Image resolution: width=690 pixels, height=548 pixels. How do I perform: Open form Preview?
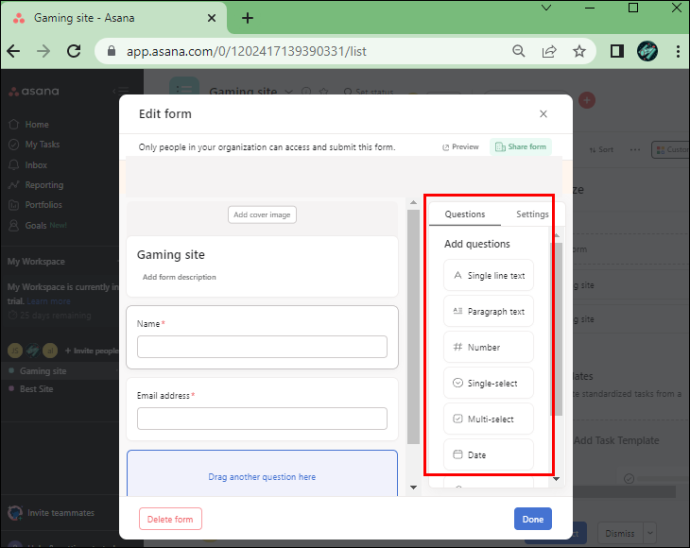coord(460,147)
